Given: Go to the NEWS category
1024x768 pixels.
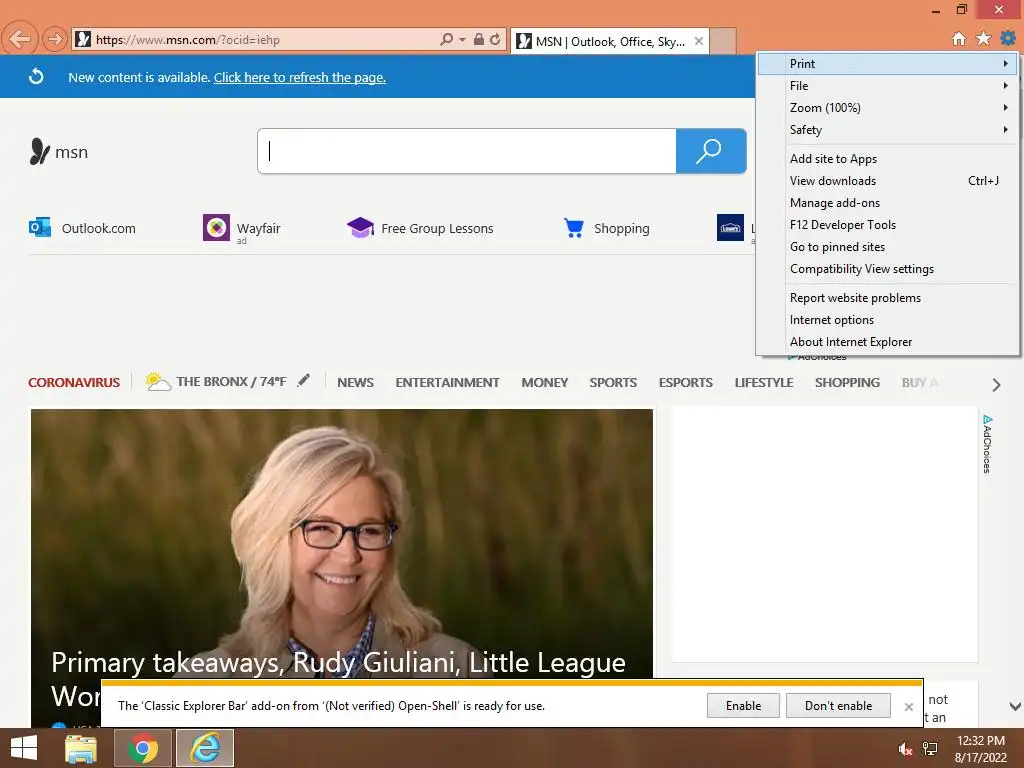Looking at the screenshot, I should point(355,382).
